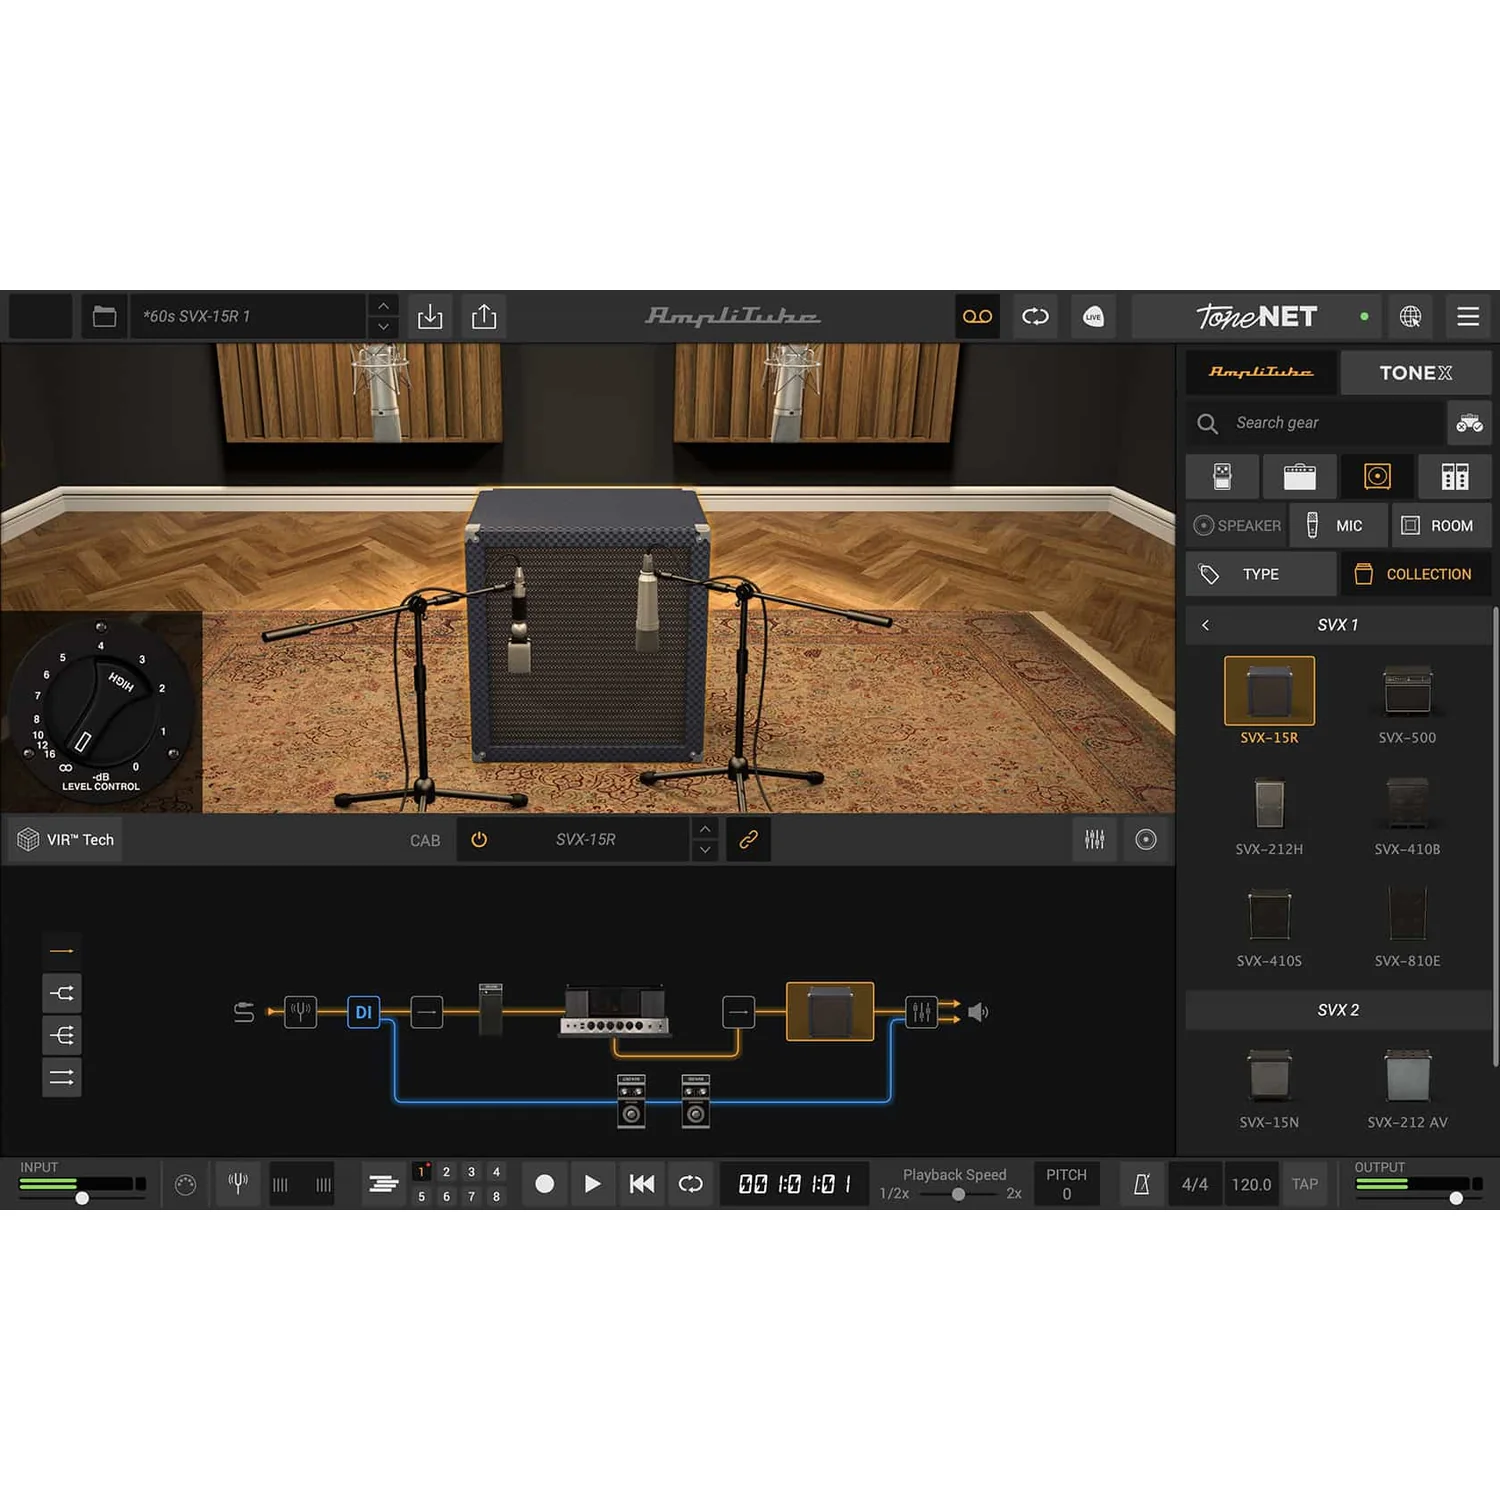Sort gear by COLLECTION
The width and height of the screenshot is (1500, 1500).
1416,574
